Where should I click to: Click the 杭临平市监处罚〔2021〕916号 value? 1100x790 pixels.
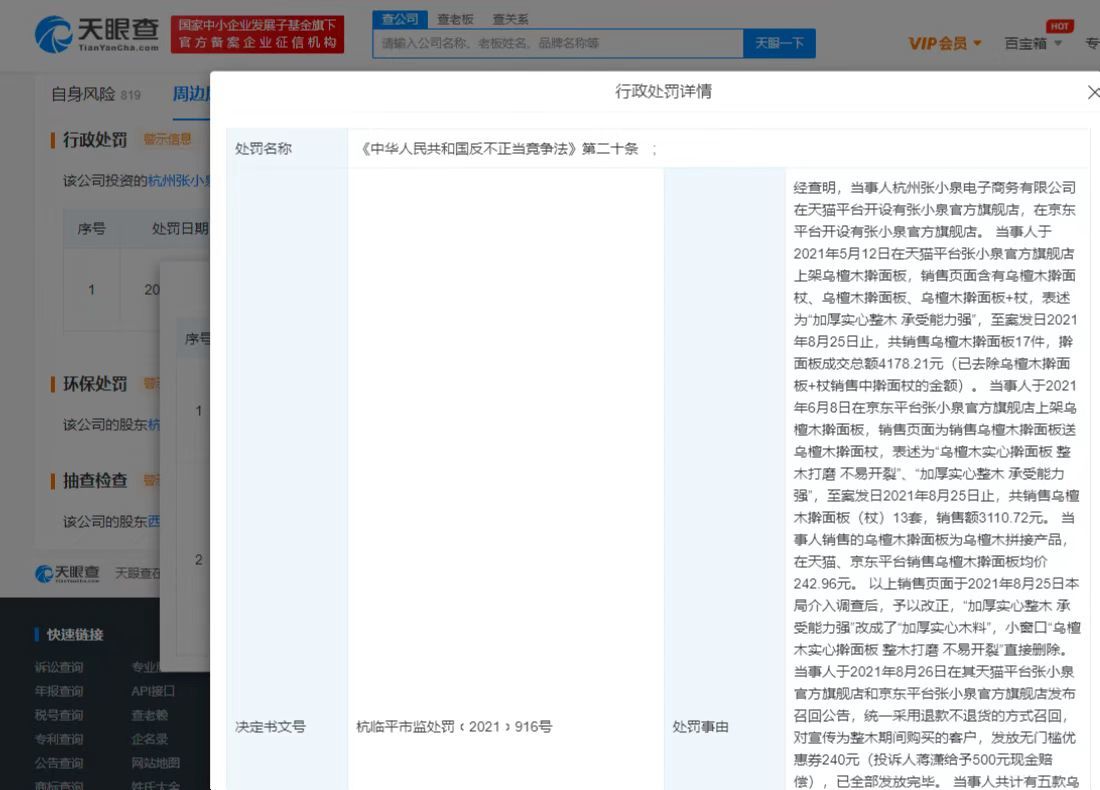point(454,727)
